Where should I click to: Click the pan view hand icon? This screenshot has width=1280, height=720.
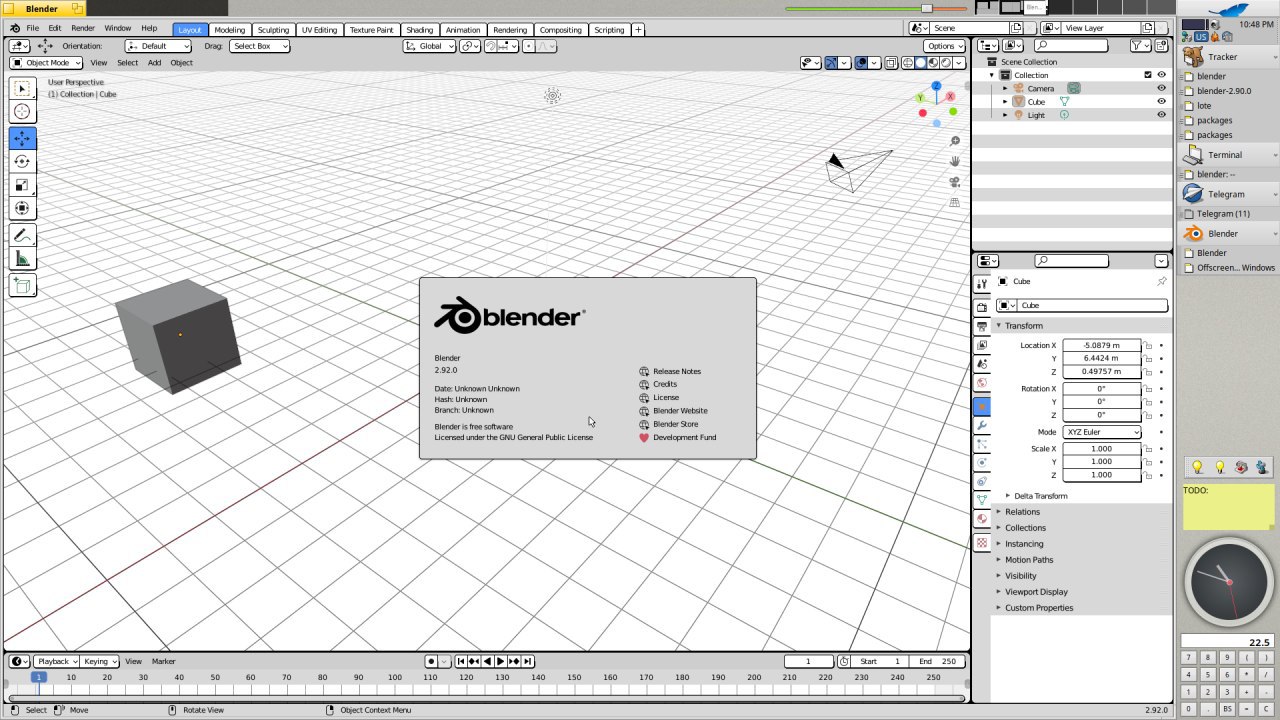(x=955, y=161)
